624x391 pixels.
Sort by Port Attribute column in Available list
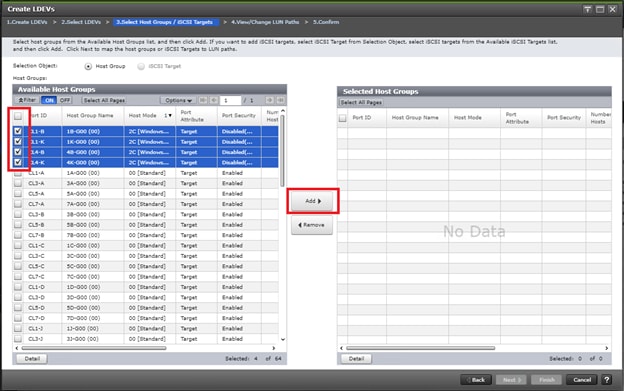[x=192, y=116]
